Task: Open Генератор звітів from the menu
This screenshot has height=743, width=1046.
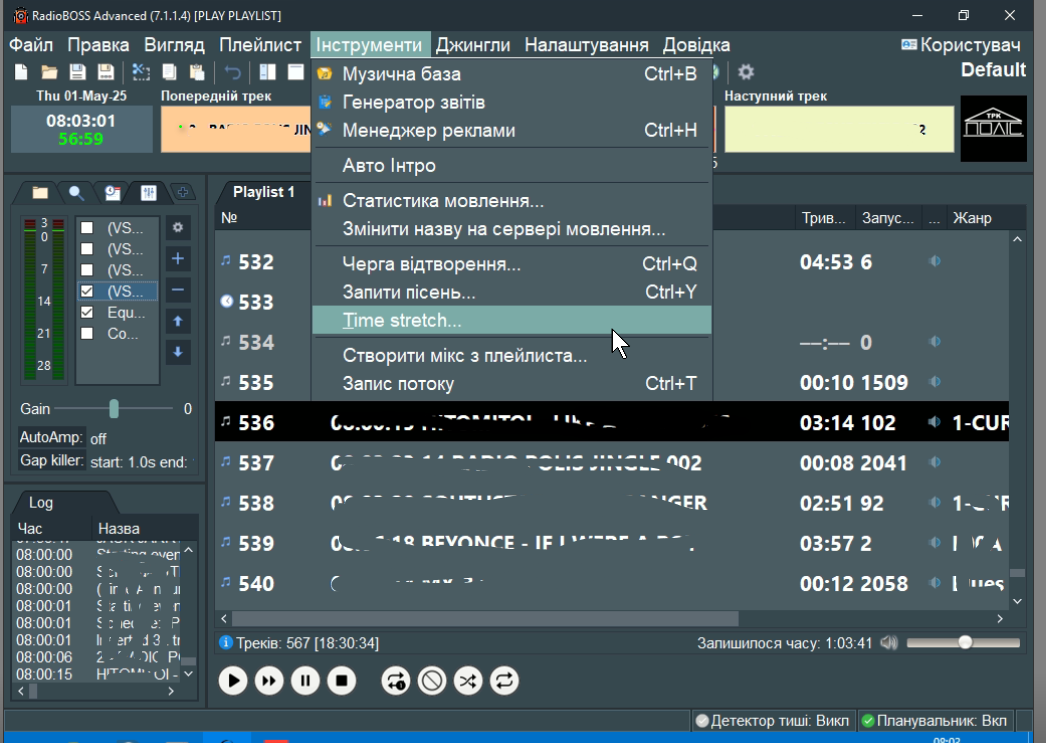Action: tap(512, 102)
